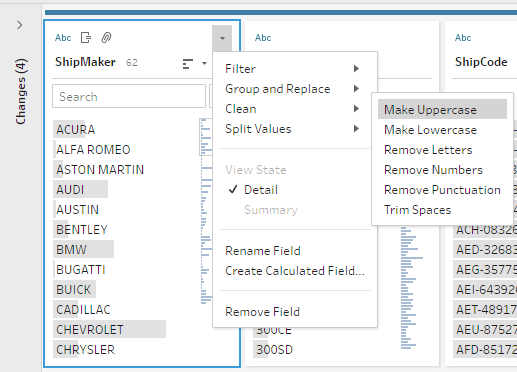Open the Clean submenu
517x372 pixels.
pyautogui.click(x=295, y=109)
